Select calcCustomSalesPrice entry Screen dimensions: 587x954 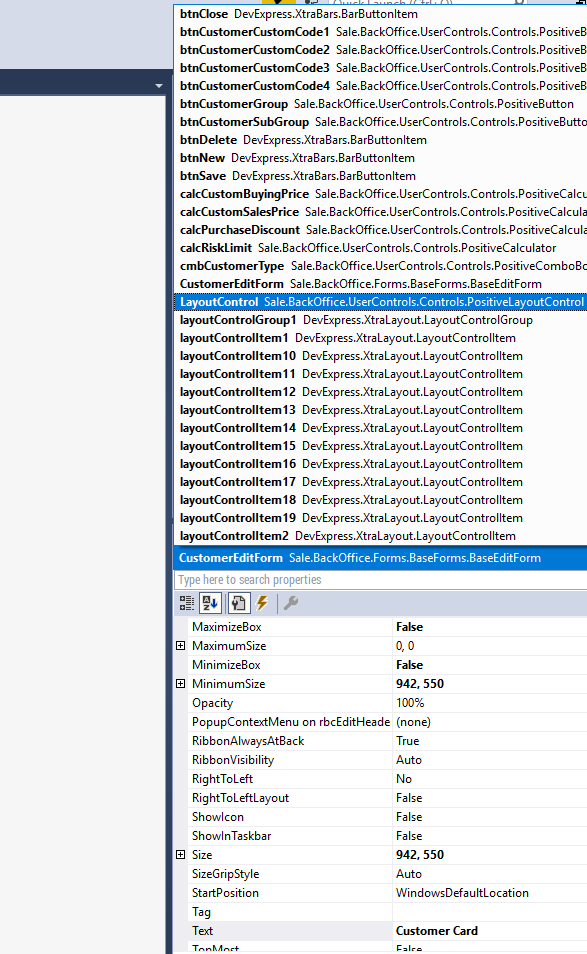[381, 212]
